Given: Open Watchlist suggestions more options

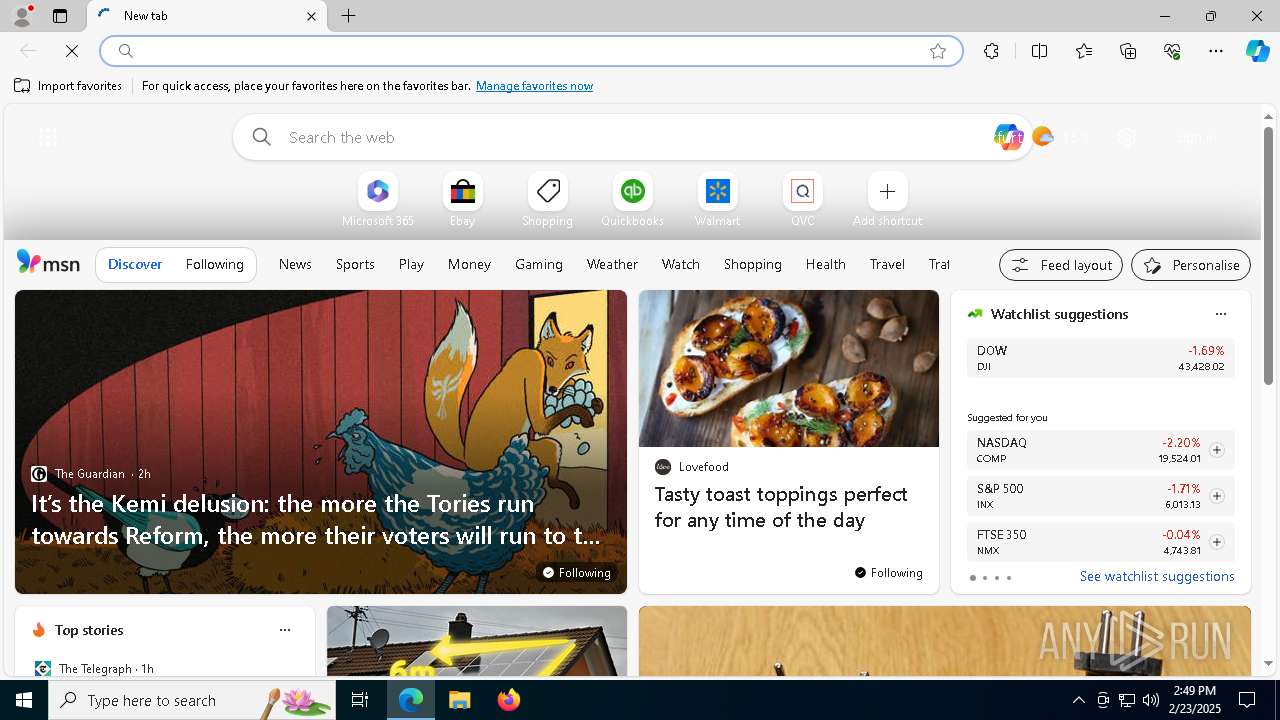Looking at the screenshot, I should pos(1220,314).
